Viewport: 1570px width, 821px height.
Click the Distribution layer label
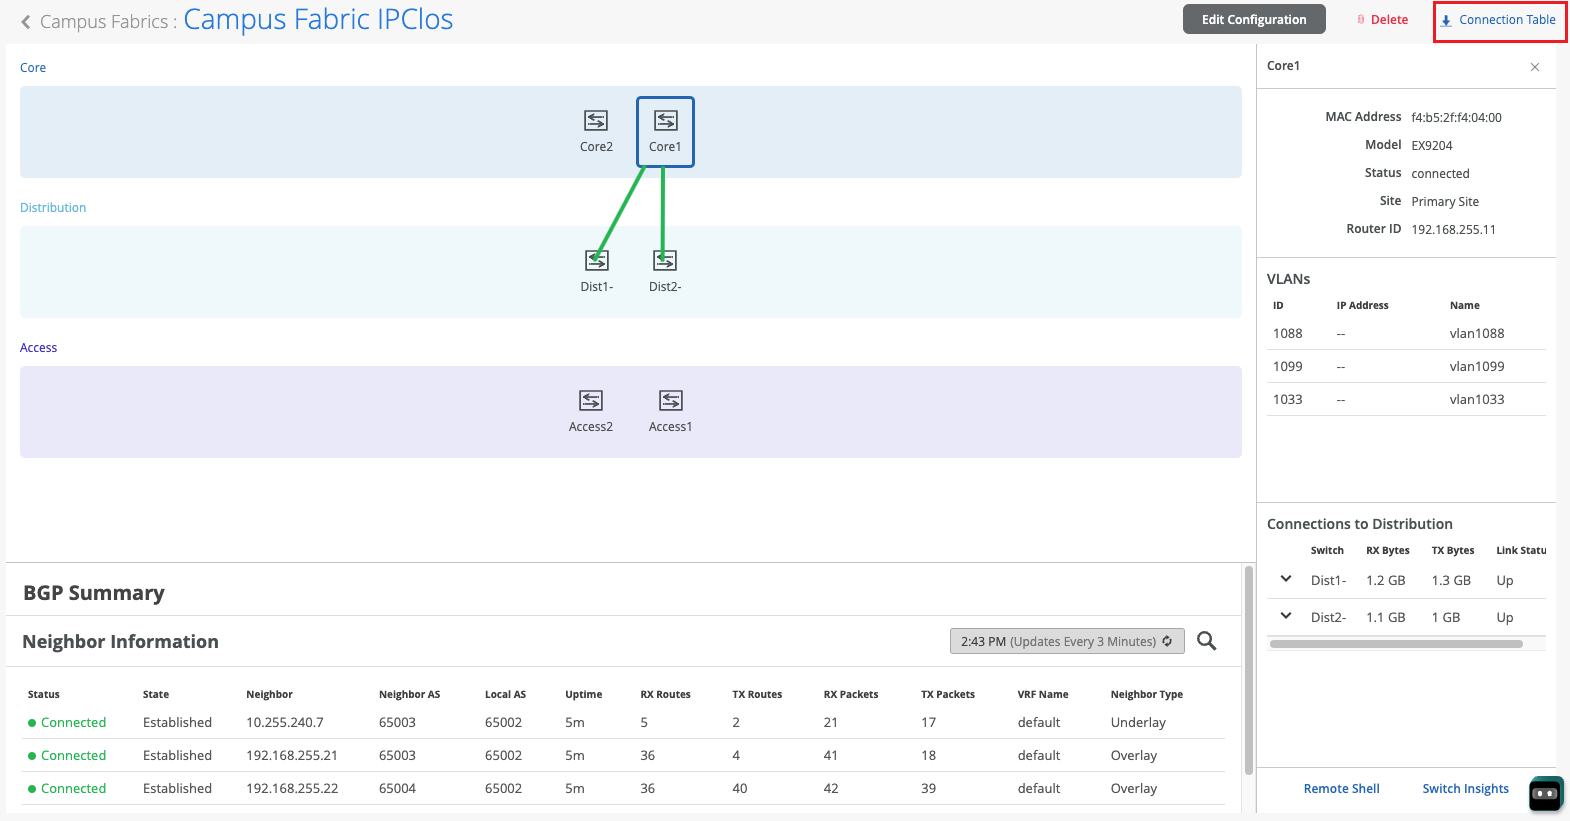click(53, 208)
